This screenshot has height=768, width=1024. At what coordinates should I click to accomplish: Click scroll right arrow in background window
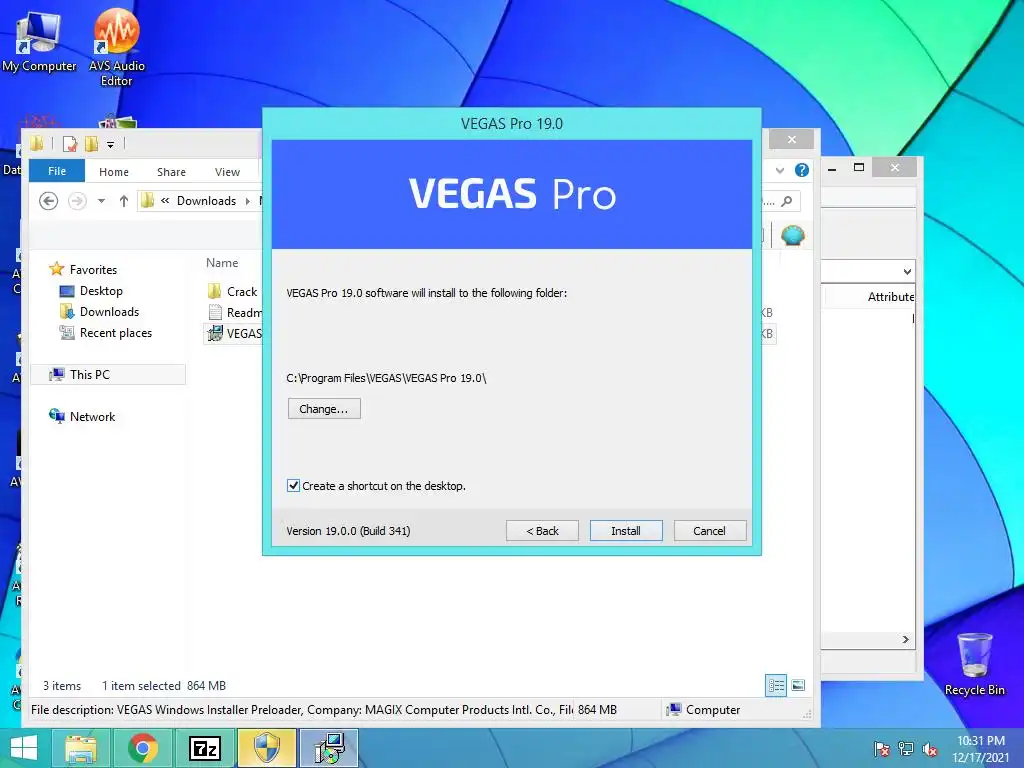(906, 639)
